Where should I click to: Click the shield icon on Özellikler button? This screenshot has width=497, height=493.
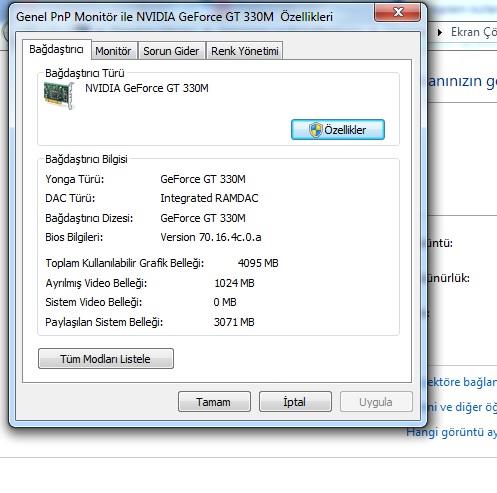point(315,130)
